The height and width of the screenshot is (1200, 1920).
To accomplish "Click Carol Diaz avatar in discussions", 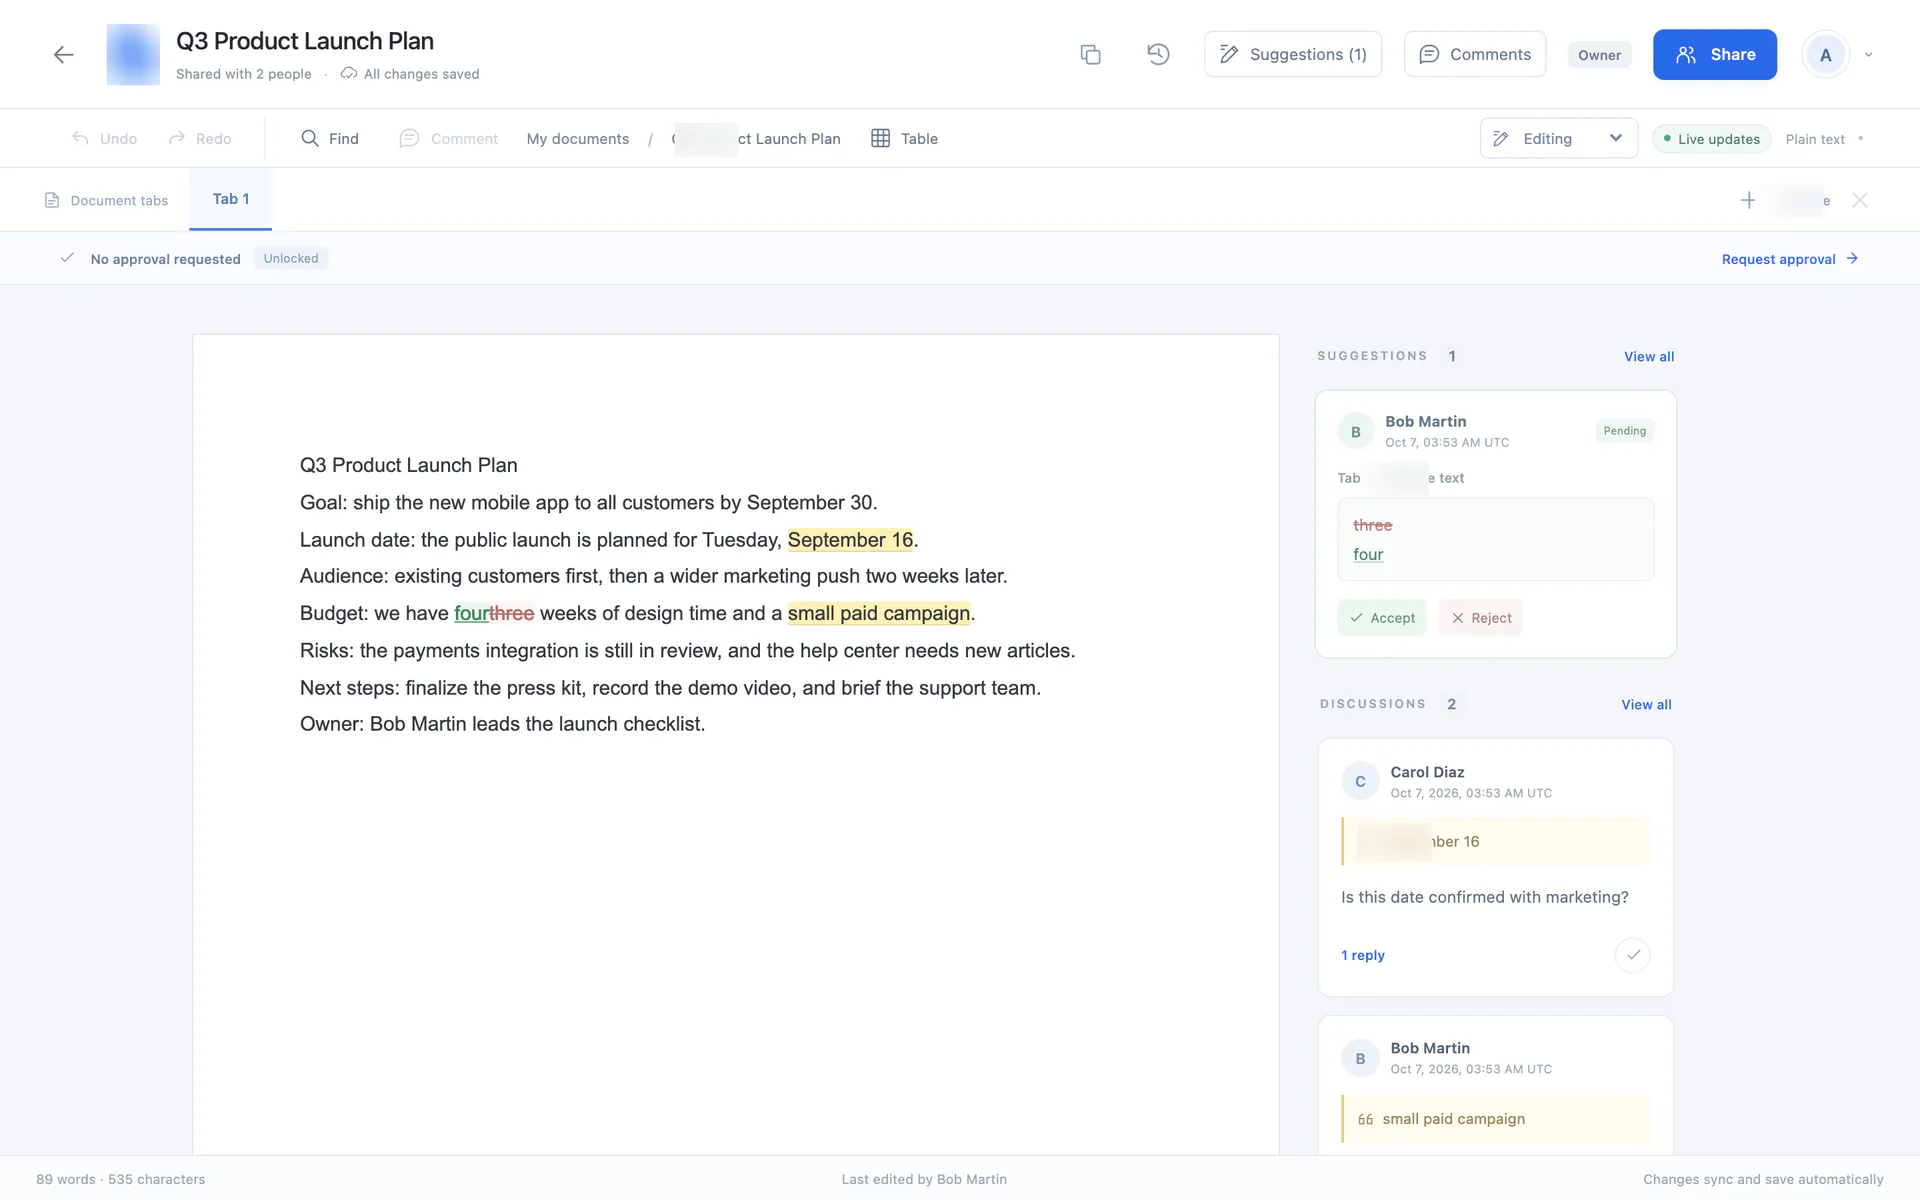I will click(x=1360, y=782).
